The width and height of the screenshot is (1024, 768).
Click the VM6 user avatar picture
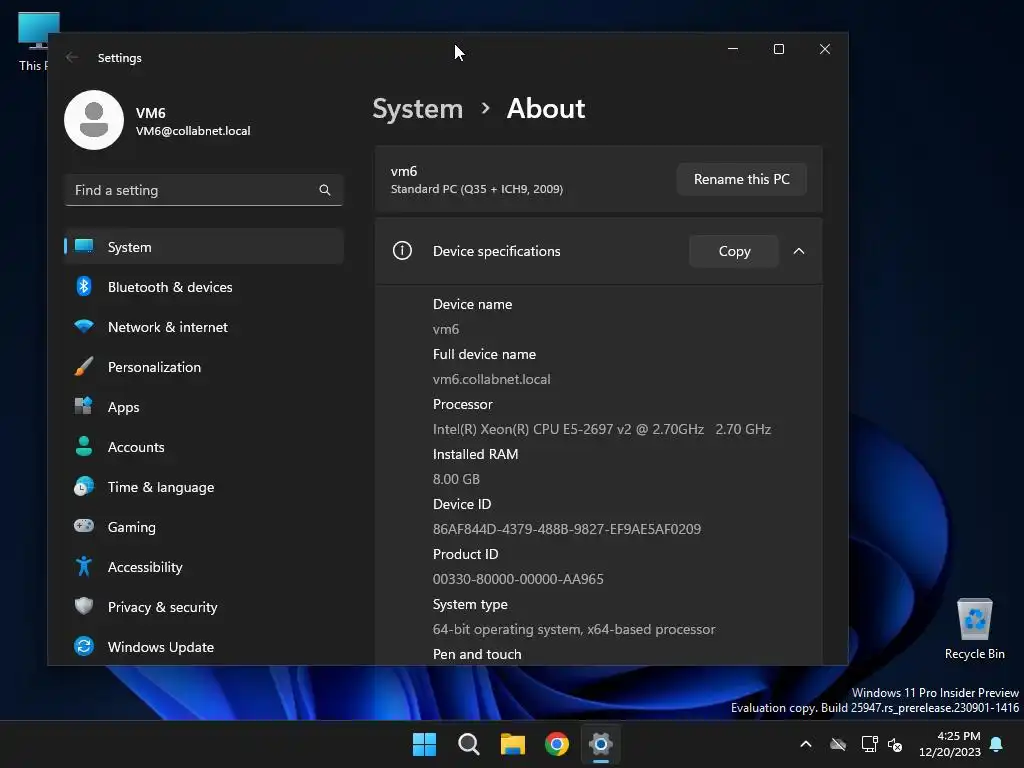94,120
